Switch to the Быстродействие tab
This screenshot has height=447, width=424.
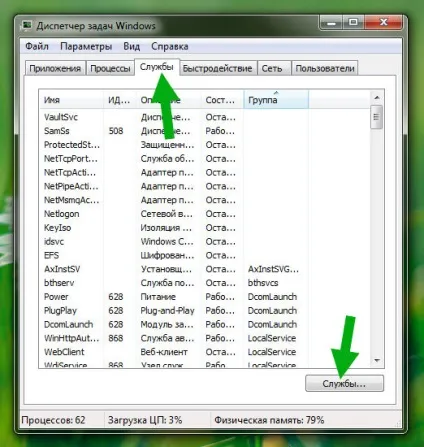(217, 68)
